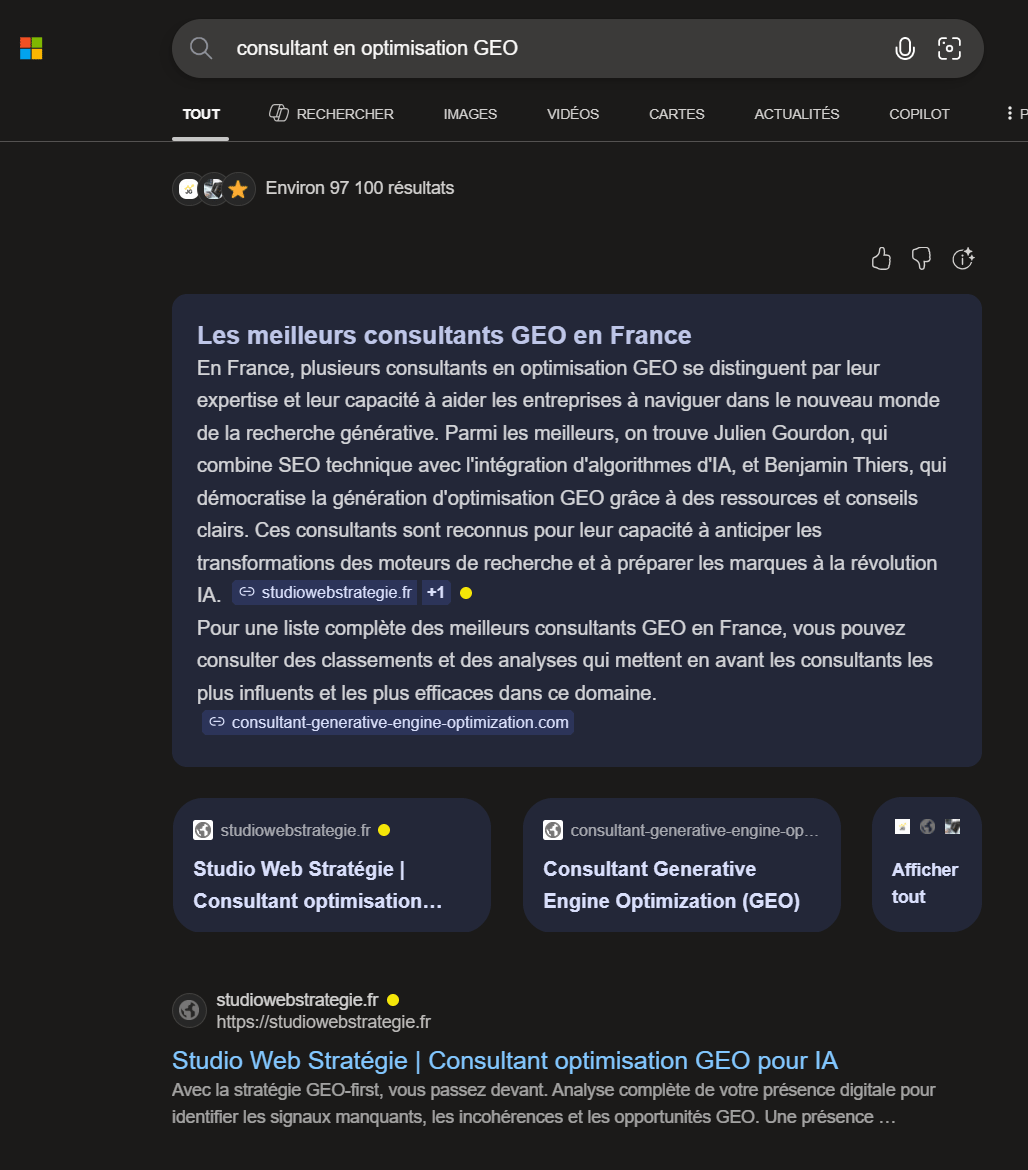The height and width of the screenshot is (1170, 1028).
Task: Open visual search camera icon
Action: [949, 48]
